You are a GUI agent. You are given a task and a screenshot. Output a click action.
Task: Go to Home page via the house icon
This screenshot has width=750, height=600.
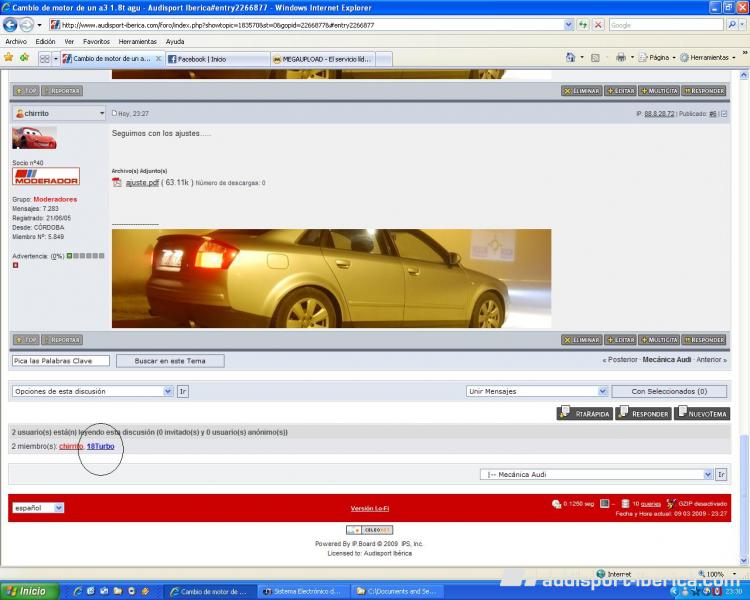(x=570, y=58)
